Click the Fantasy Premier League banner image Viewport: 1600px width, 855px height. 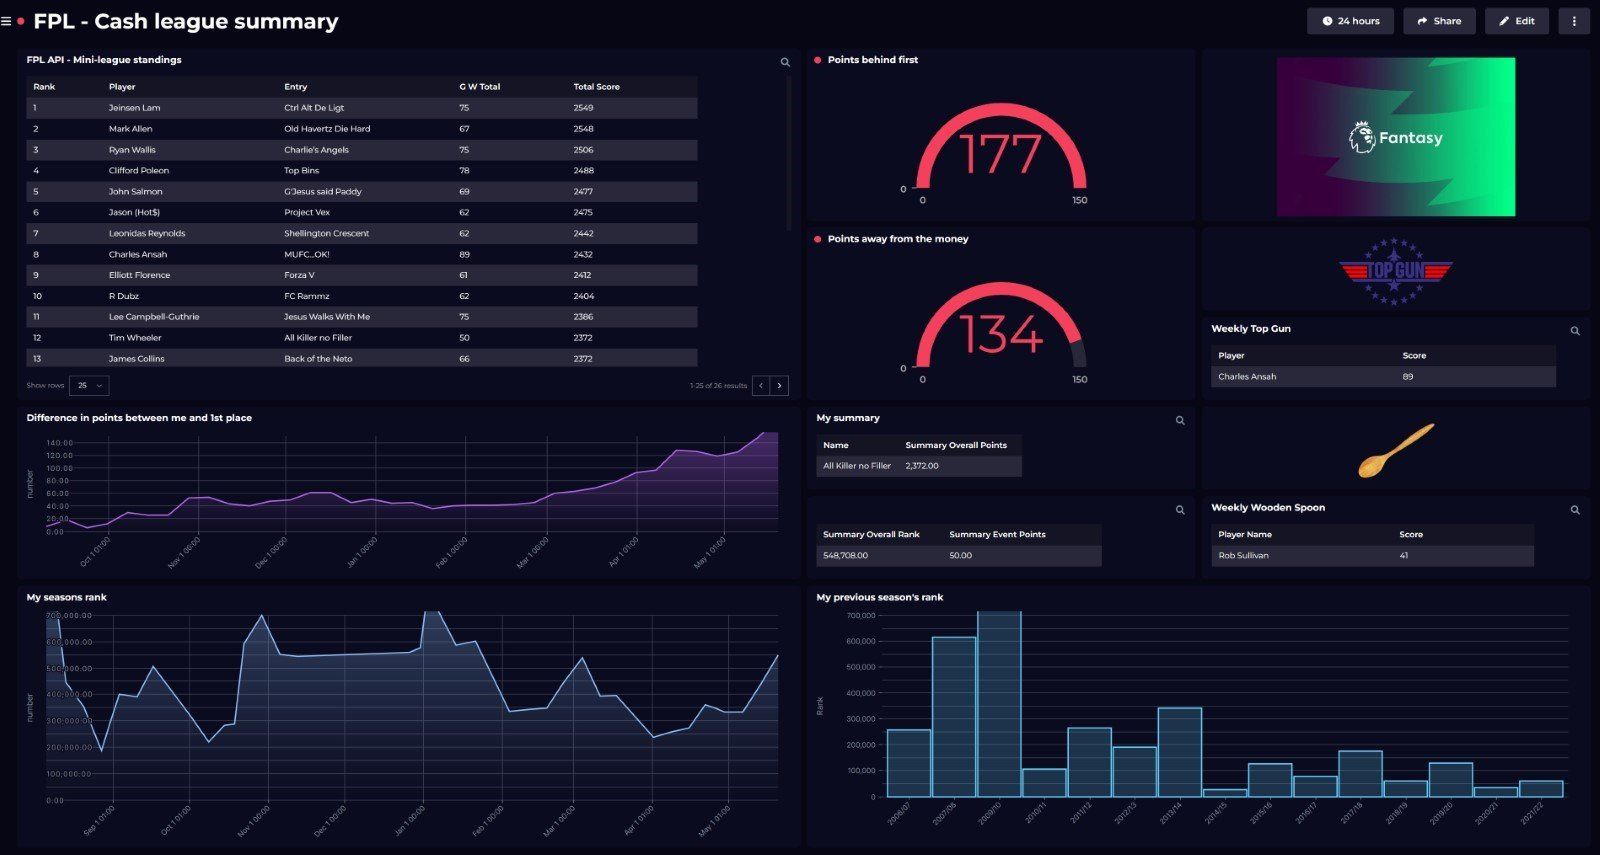[1395, 137]
